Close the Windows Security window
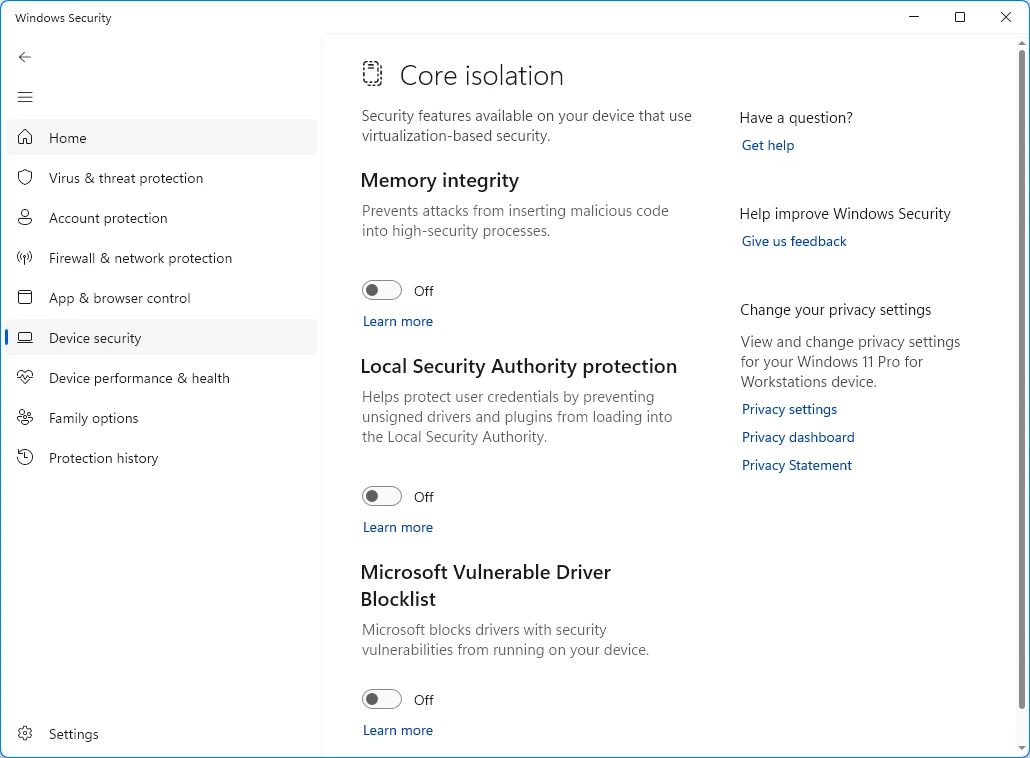Viewport: 1030px width, 758px height. 1006,17
